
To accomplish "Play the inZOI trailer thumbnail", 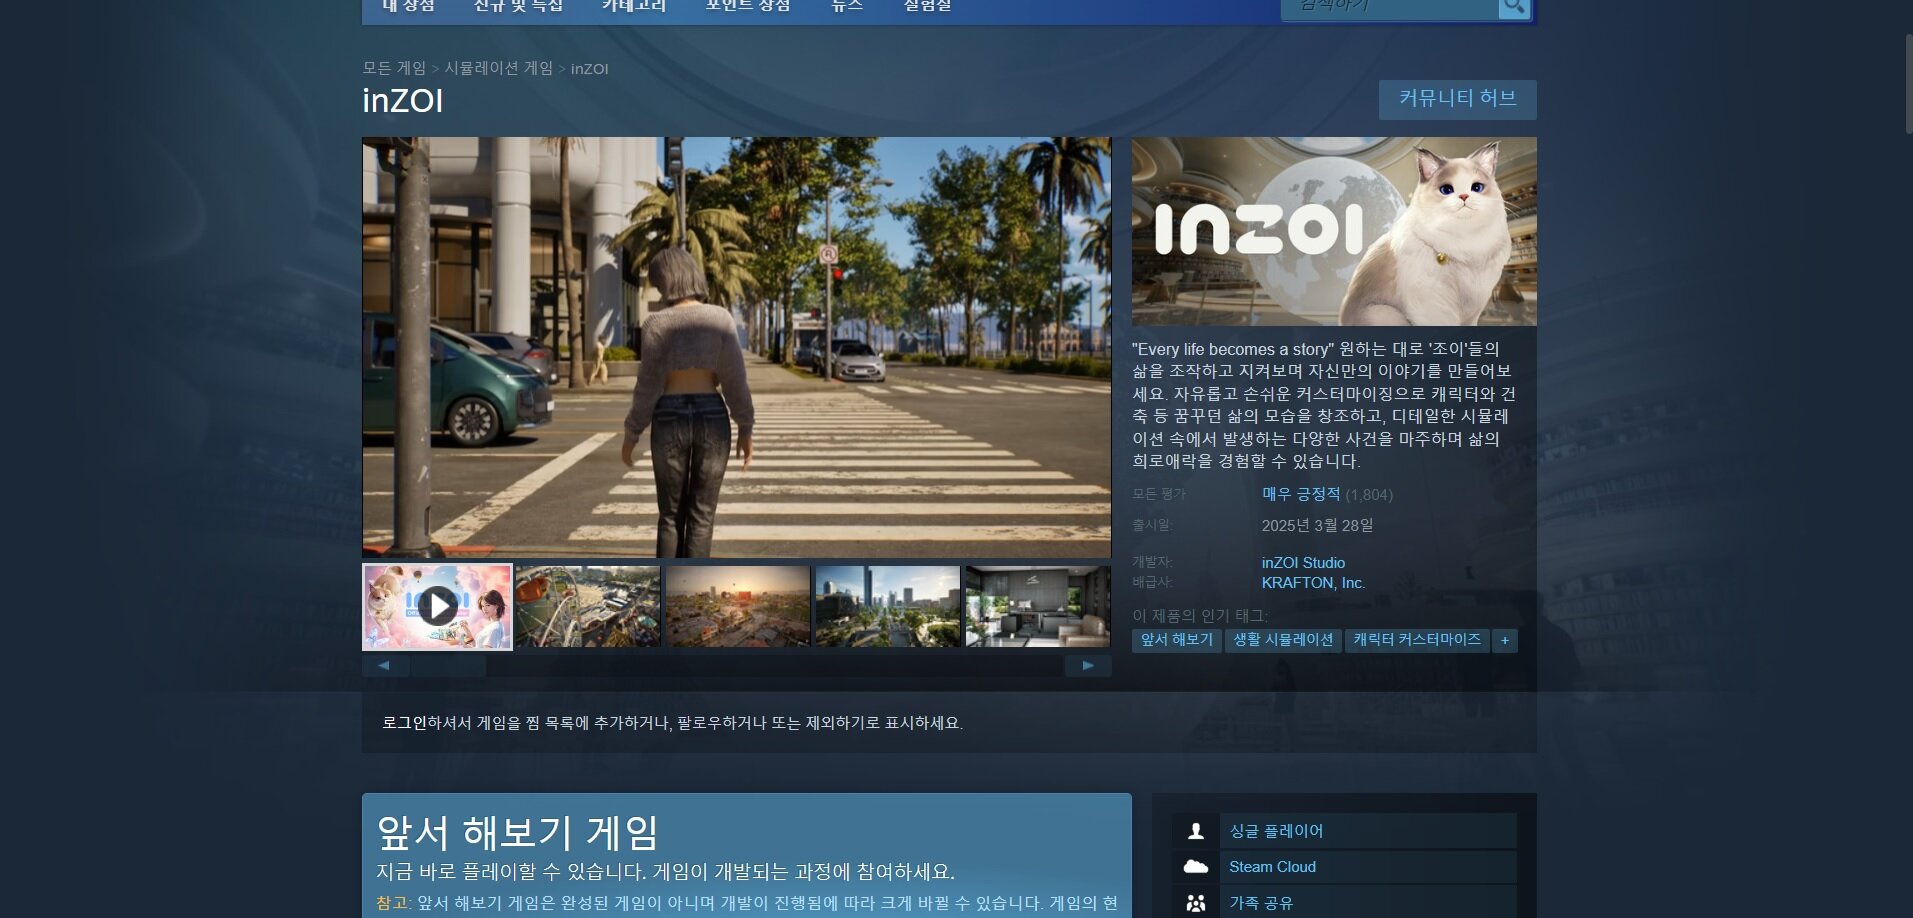I will [x=437, y=606].
